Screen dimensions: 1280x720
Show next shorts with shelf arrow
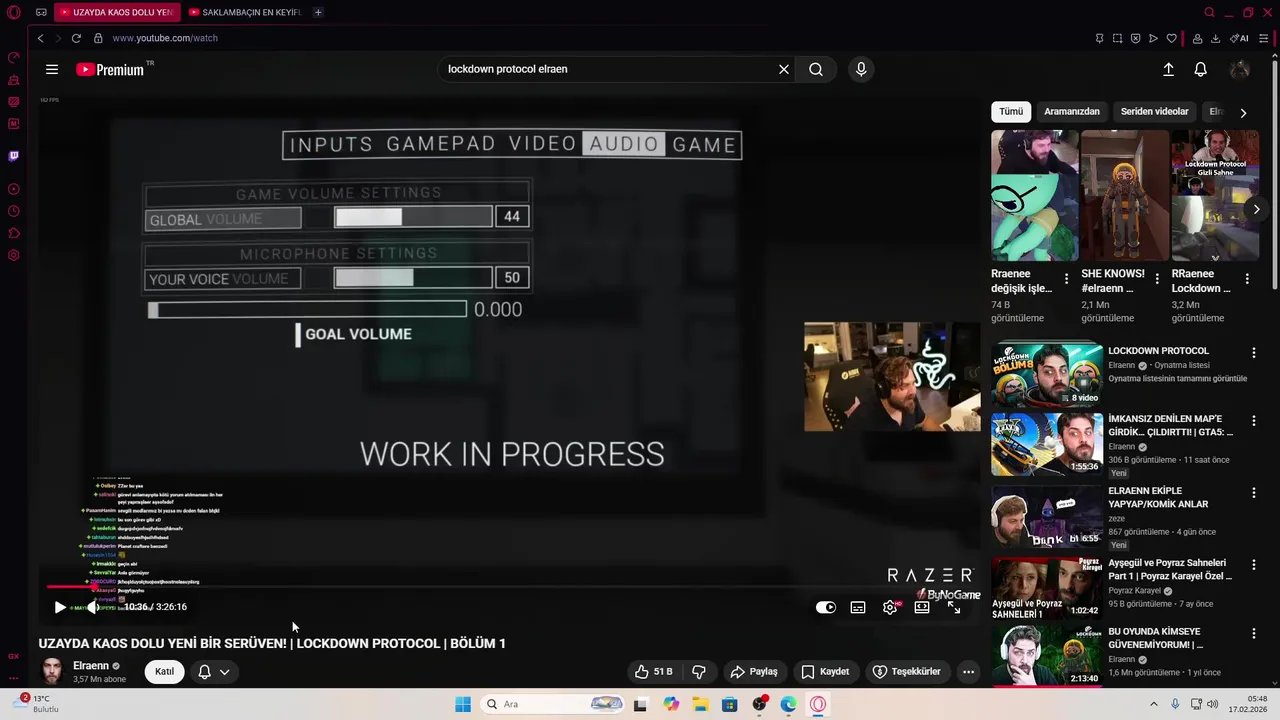(1256, 209)
